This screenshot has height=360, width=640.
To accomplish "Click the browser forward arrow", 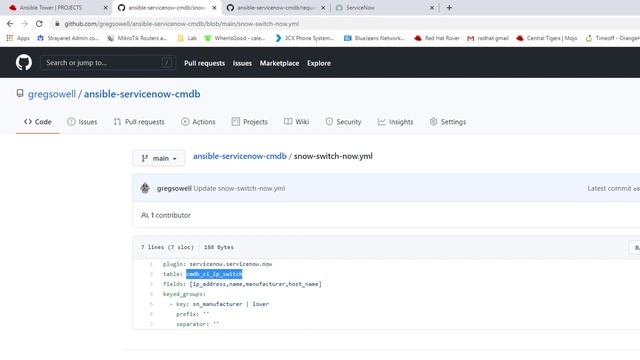I will 24,24.
